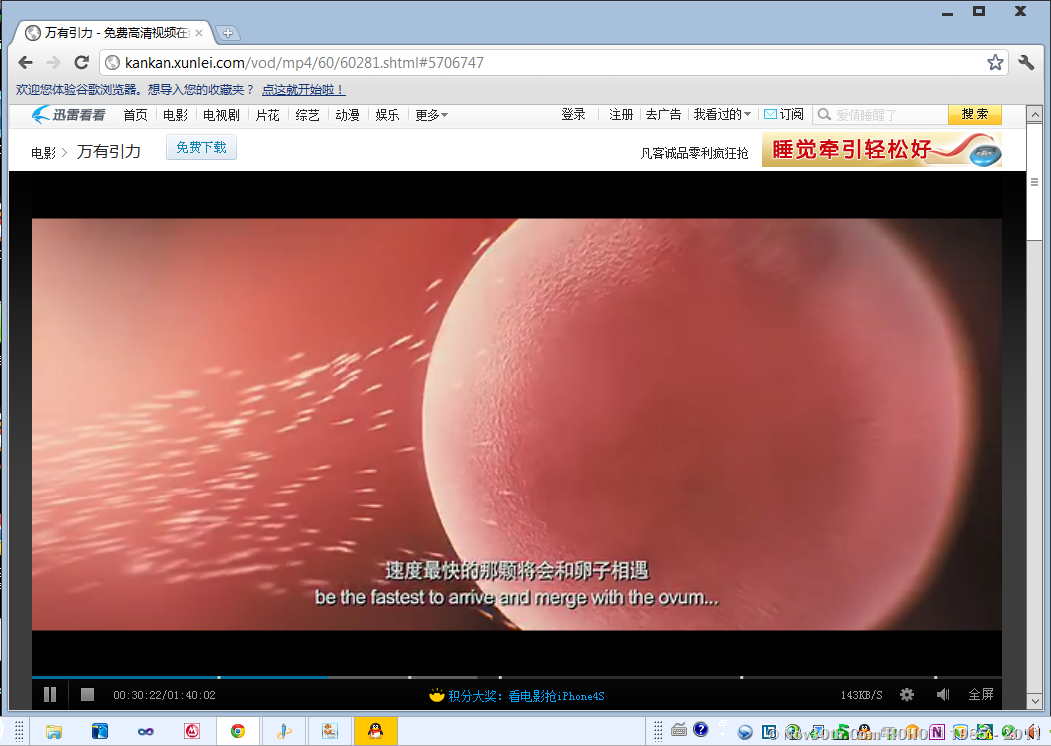
Task: Click the 电影 breadcrumb link
Action: pos(44,153)
